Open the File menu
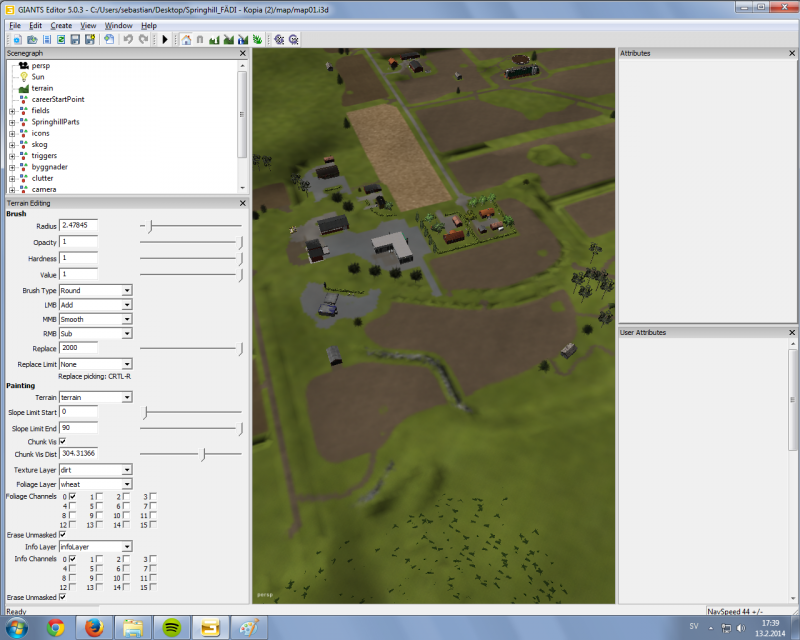The image size is (800, 640). [15, 26]
